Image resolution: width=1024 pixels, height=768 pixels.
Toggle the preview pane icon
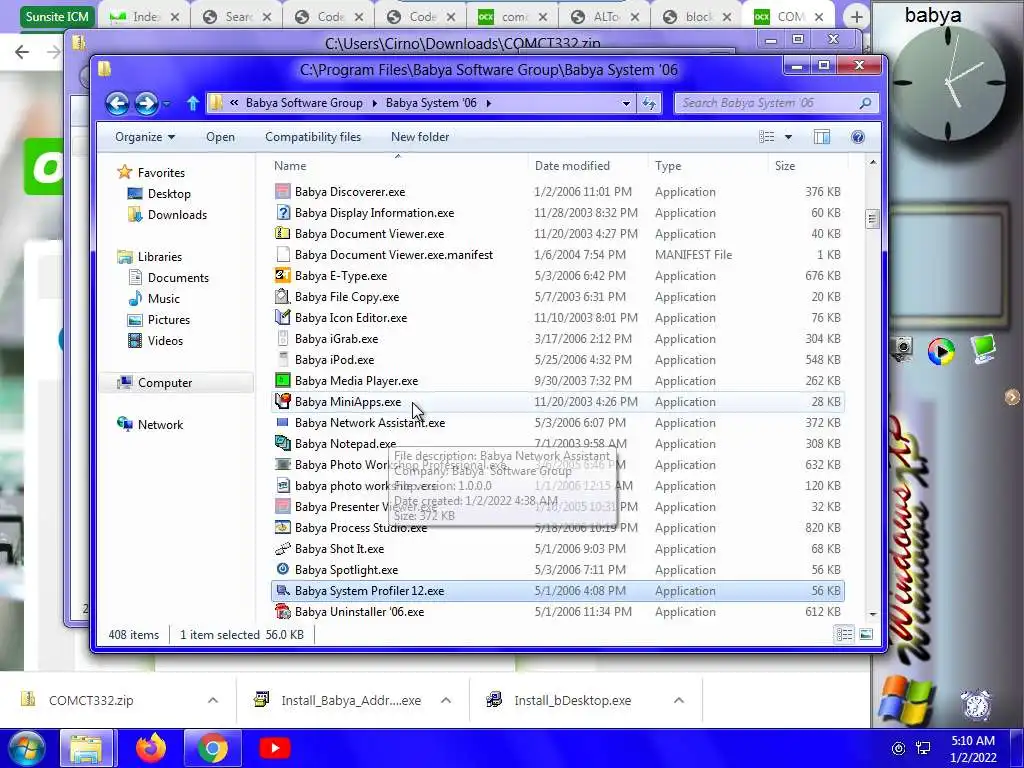click(822, 136)
